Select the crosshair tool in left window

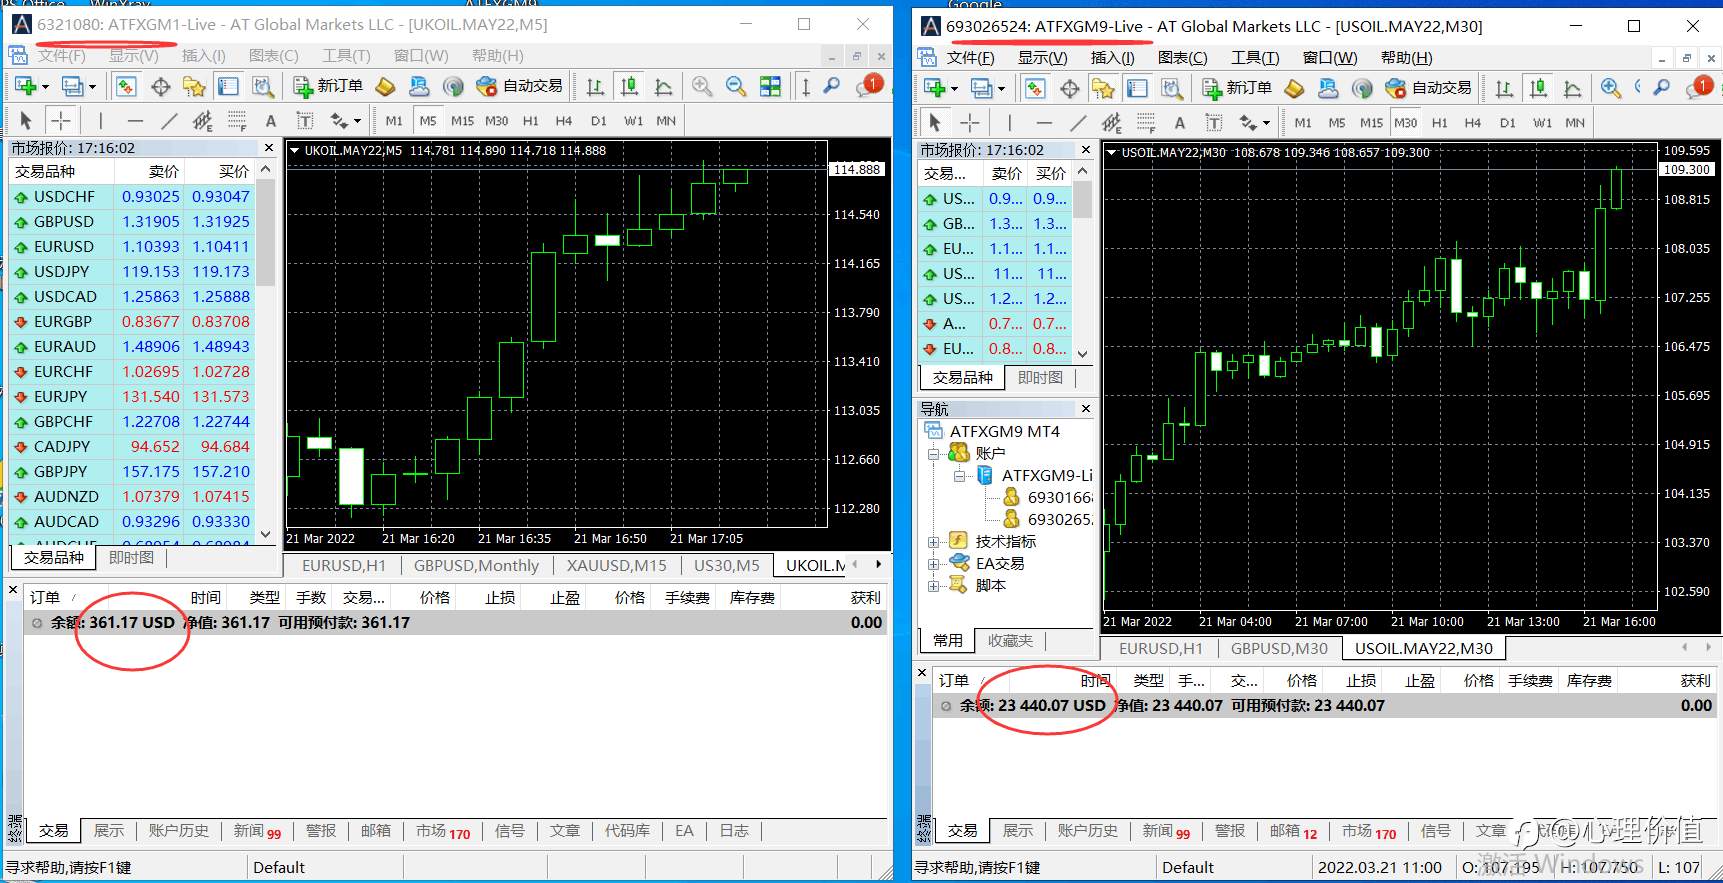(x=61, y=121)
